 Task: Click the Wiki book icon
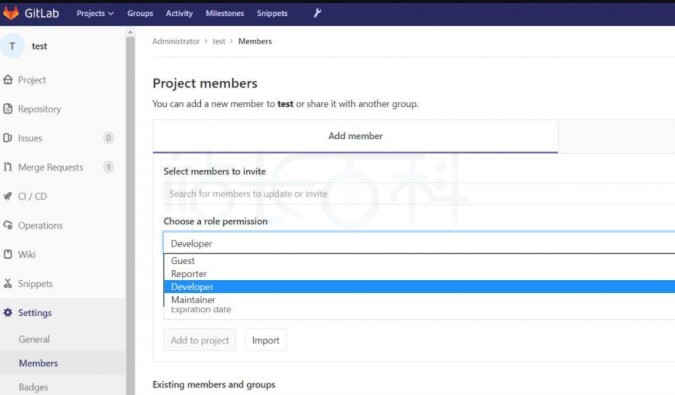pyautogui.click(x=8, y=254)
